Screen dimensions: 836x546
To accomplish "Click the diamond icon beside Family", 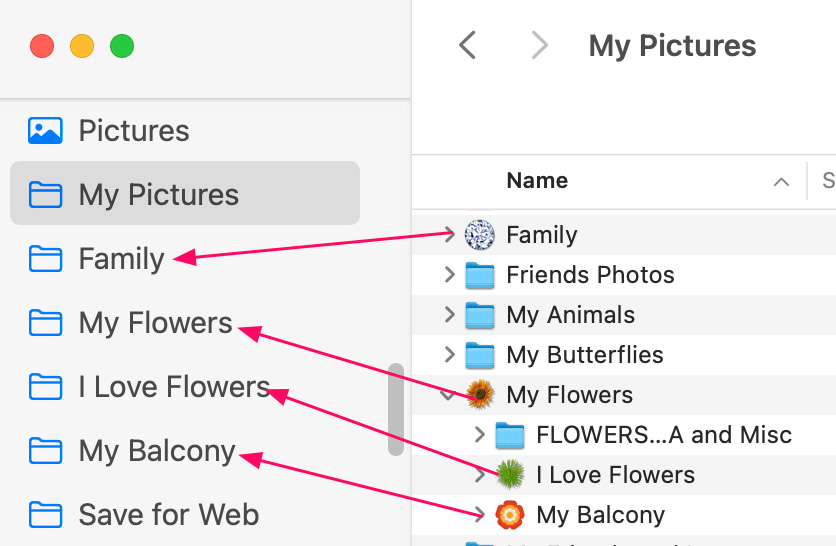I will [x=480, y=235].
